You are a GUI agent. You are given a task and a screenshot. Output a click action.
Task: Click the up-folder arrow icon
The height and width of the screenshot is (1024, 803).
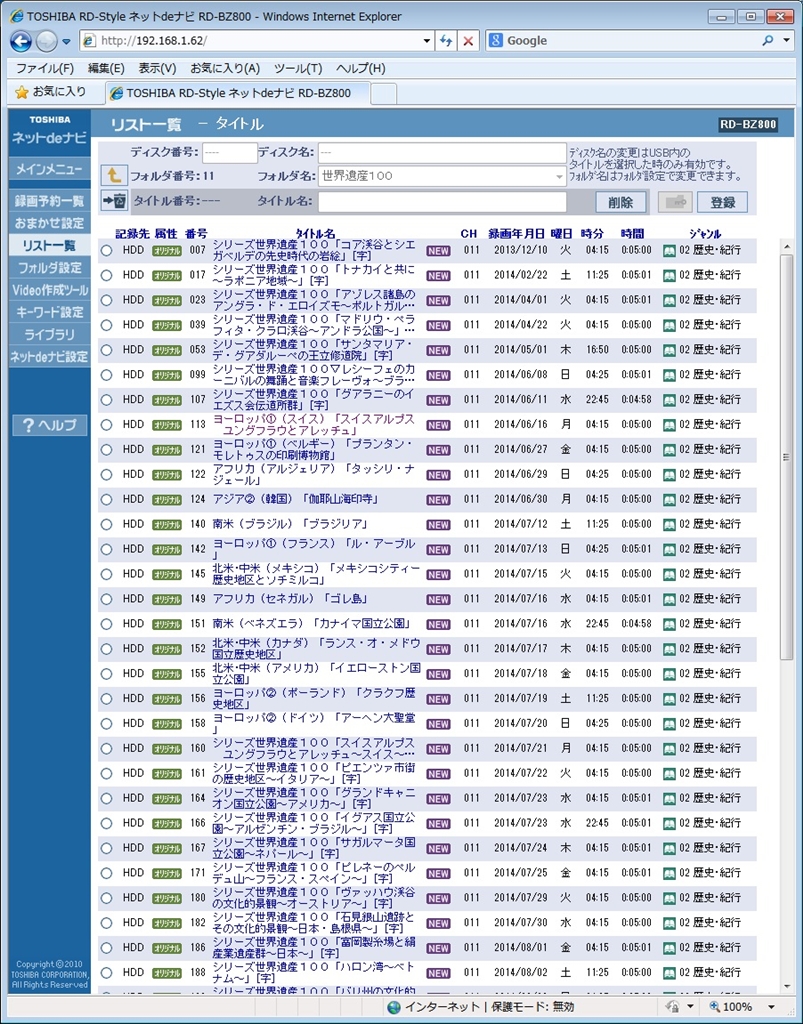[114, 176]
